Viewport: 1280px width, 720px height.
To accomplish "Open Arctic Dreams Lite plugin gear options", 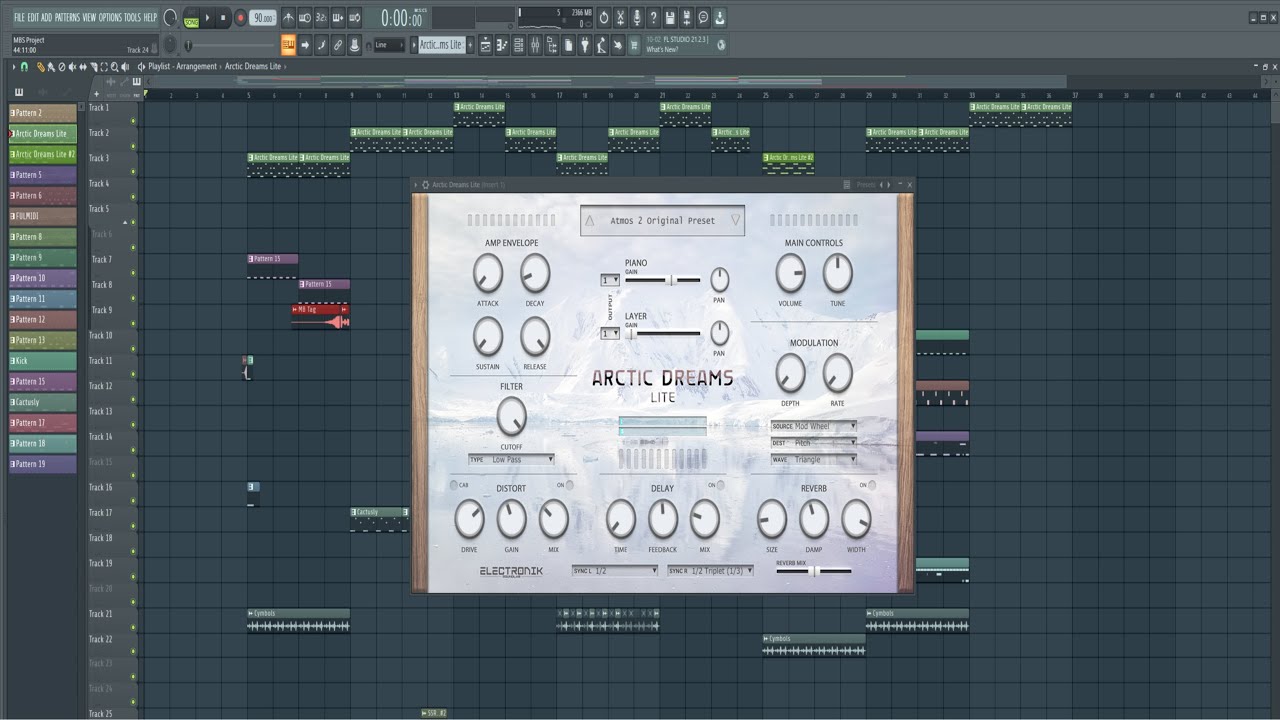I will click(425, 185).
